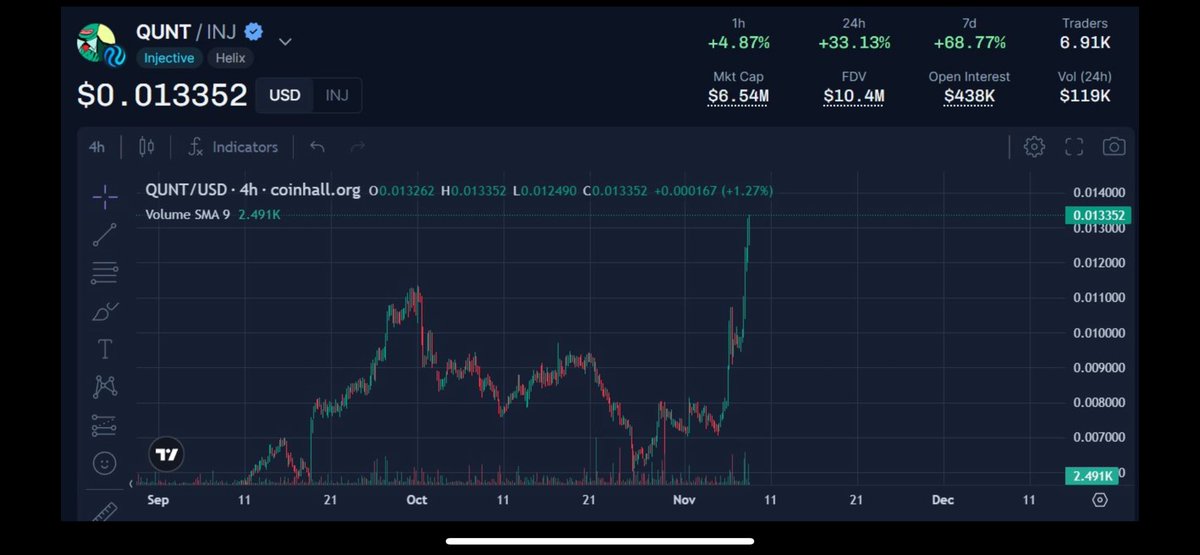The image size is (1200, 555).
Task: Toggle fullscreen chart mode
Action: pyautogui.click(x=1074, y=147)
